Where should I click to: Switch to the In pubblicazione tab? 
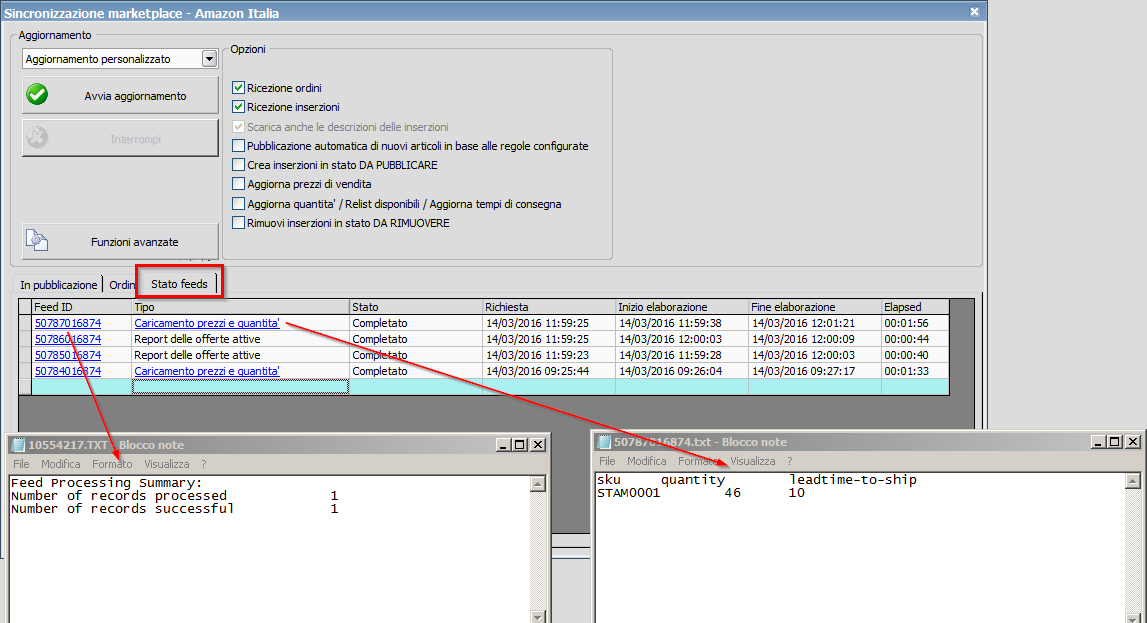[59, 284]
